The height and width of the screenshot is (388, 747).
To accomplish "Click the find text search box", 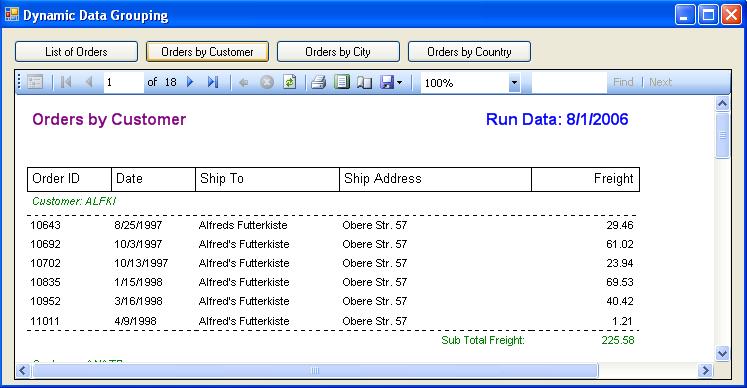I will [x=569, y=82].
